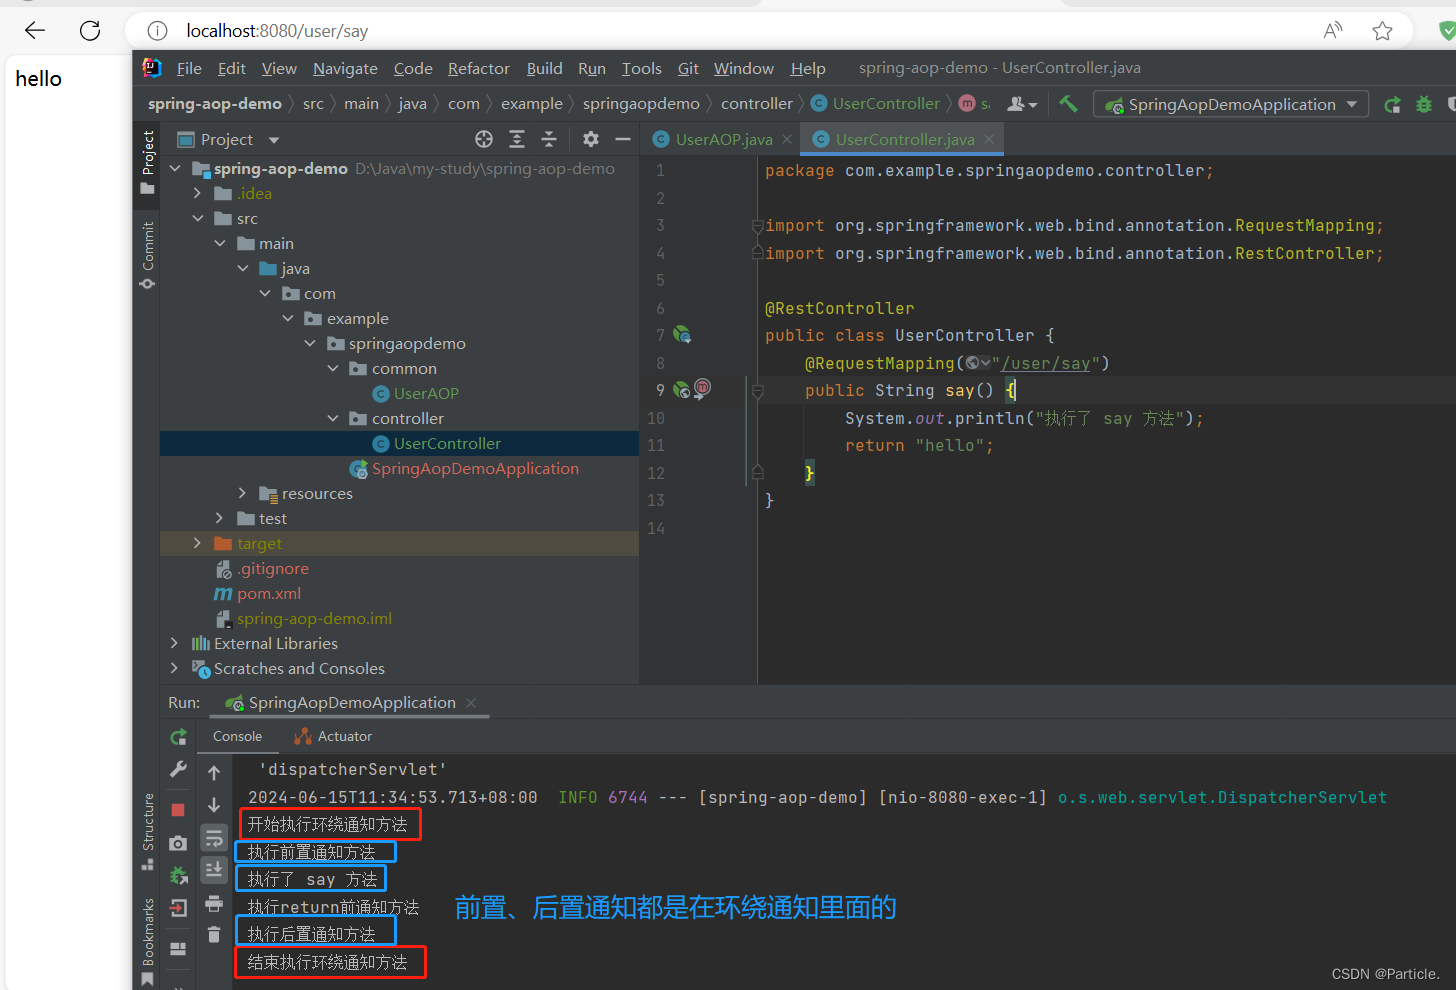
Task: Toggle the Project tool window side tab
Action: tap(147, 162)
